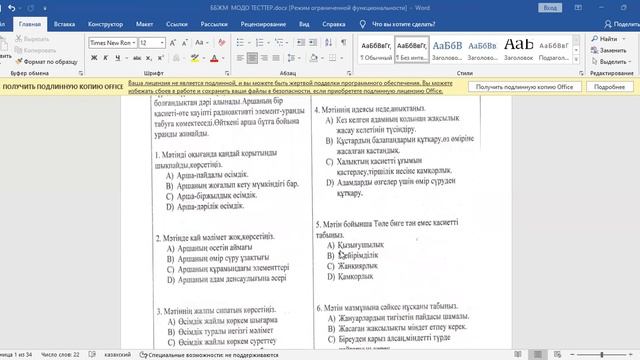Click the proofing book icon in status bar
Viewport: 640px width, 360px height.
pyautogui.click(x=92, y=355)
